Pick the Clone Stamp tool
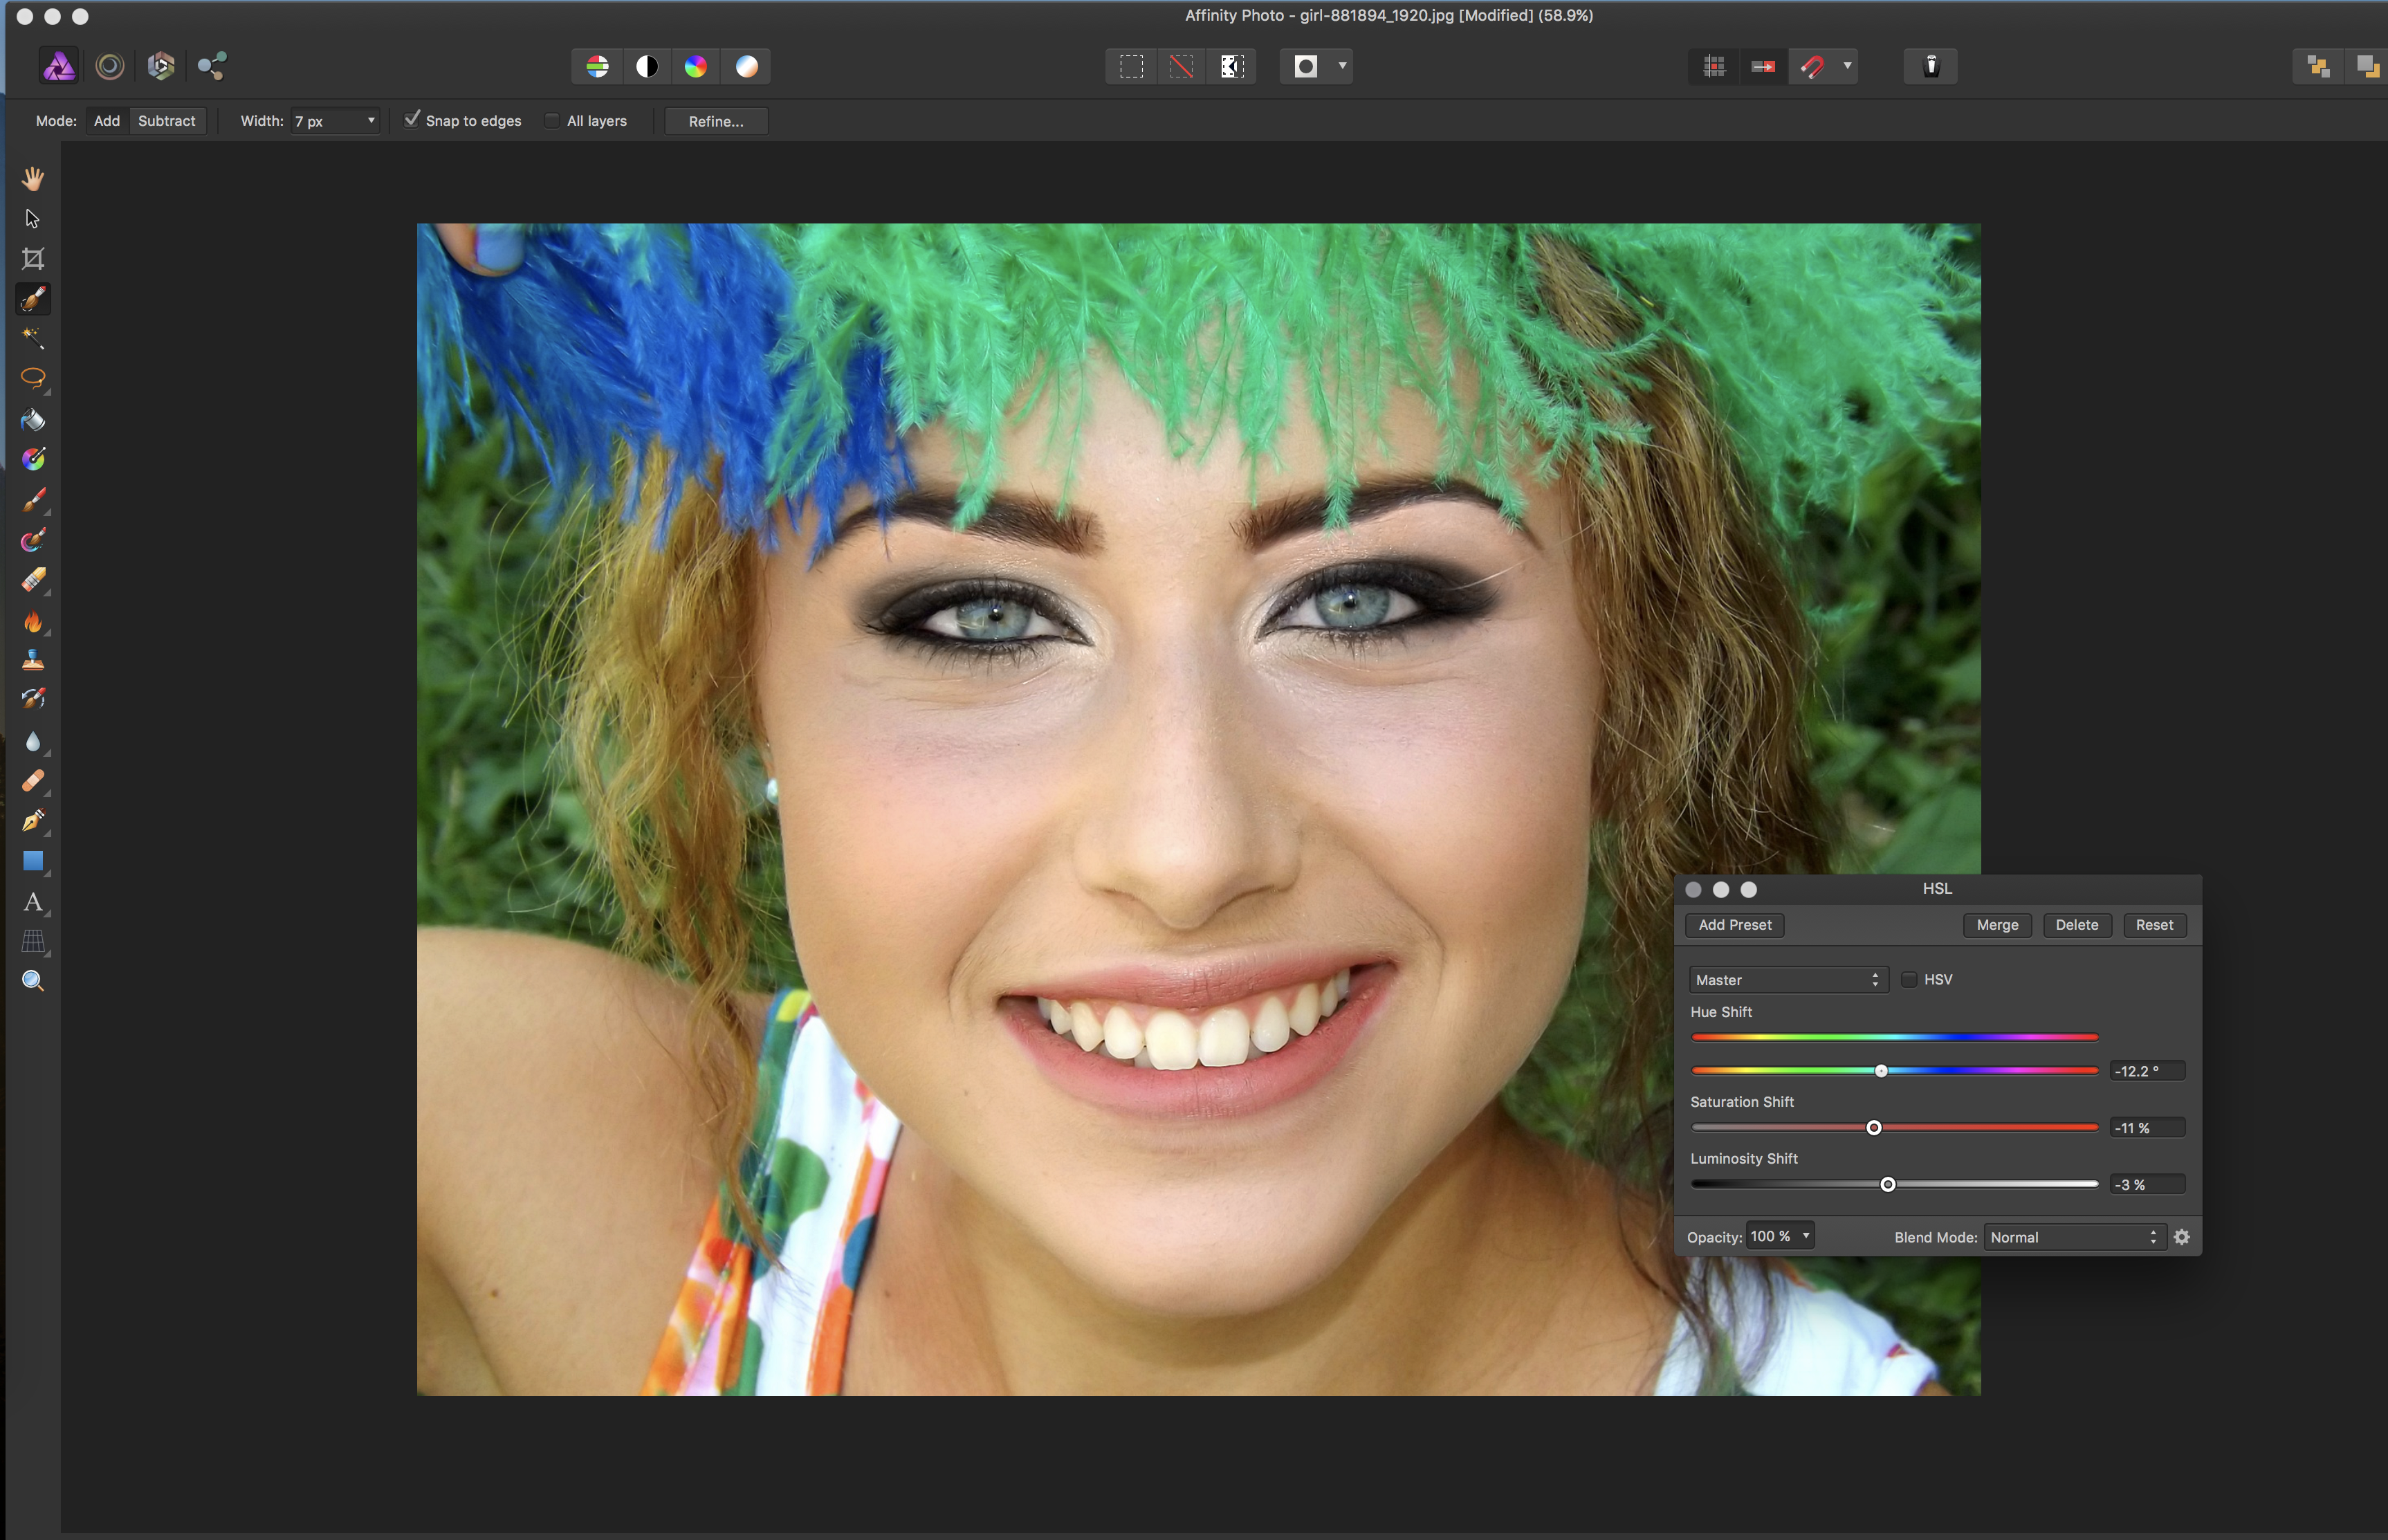Viewport: 2388px width, 1540px height. 33,659
